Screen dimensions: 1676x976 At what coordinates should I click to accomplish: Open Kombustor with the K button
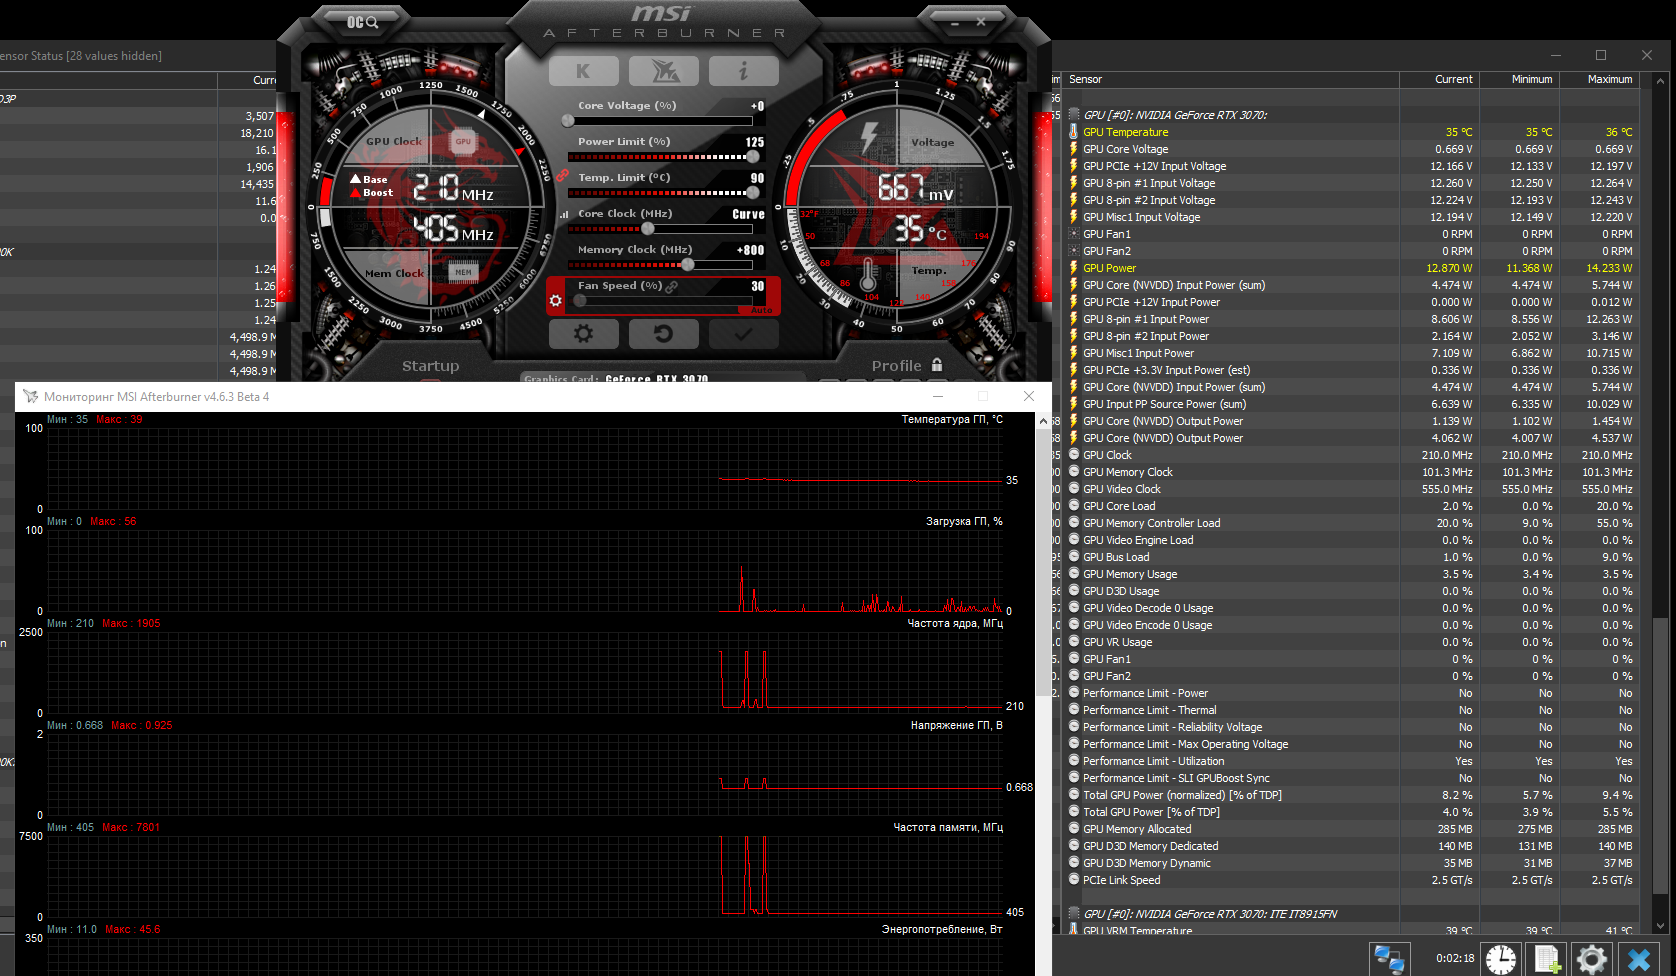(x=583, y=71)
